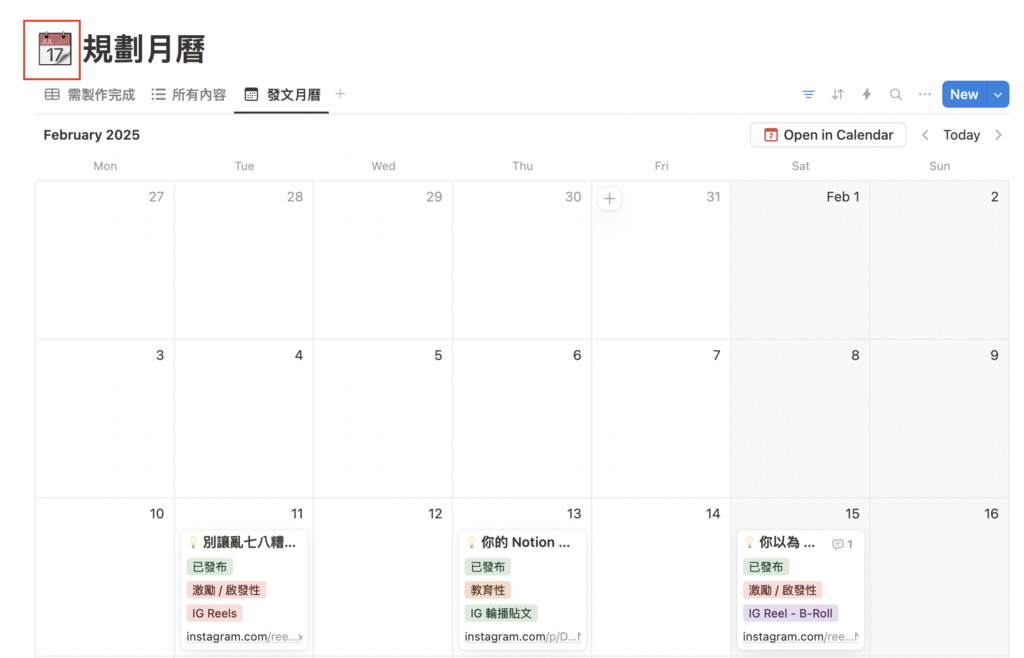Viewport: 1024px width, 658px height.
Task: Switch to the 需製作完成 tab
Action: [90, 95]
